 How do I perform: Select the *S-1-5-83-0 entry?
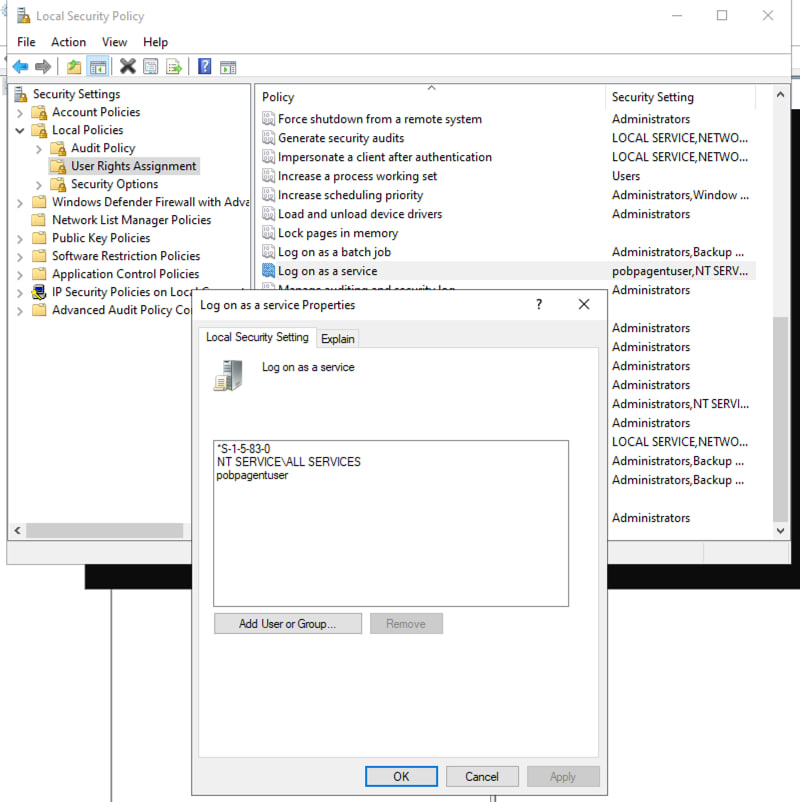243,449
